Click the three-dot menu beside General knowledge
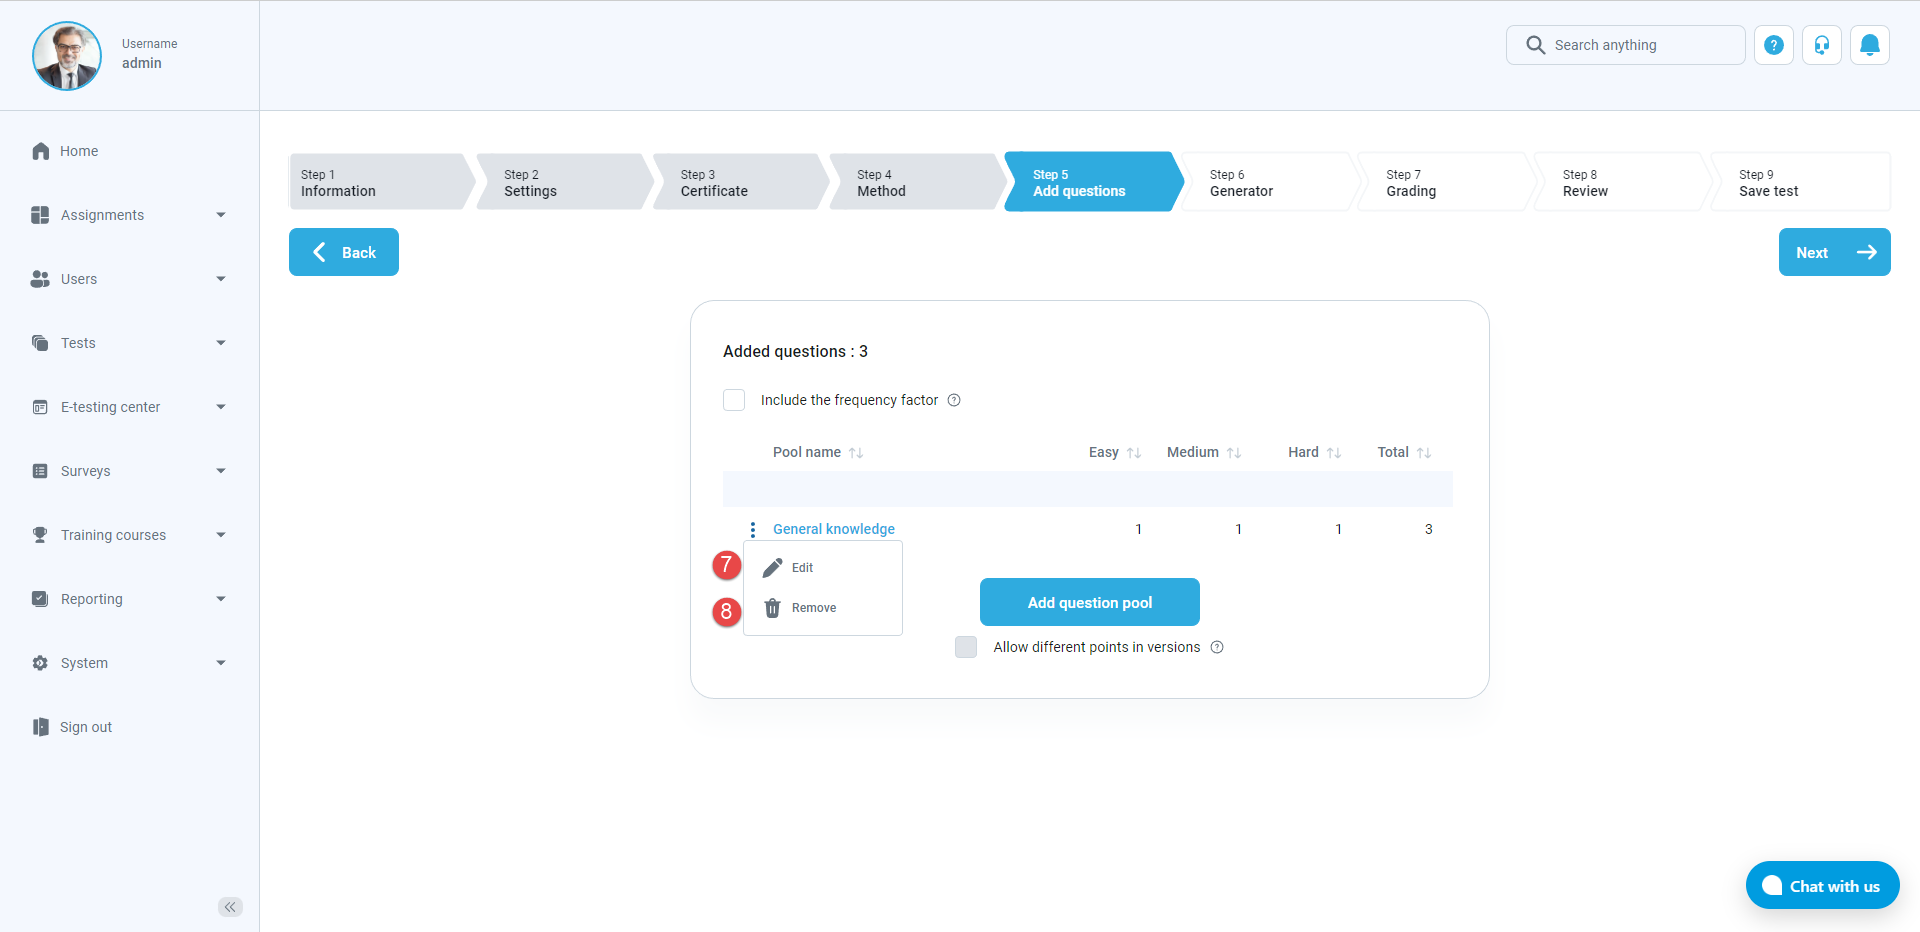 click(753, 529)
